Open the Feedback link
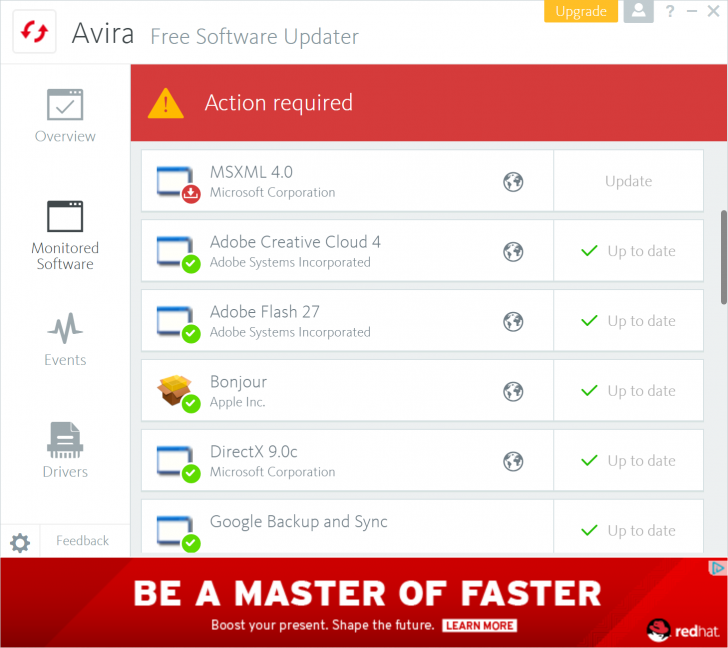The width and height of the screenshot is (728, 648). (83, 541)
